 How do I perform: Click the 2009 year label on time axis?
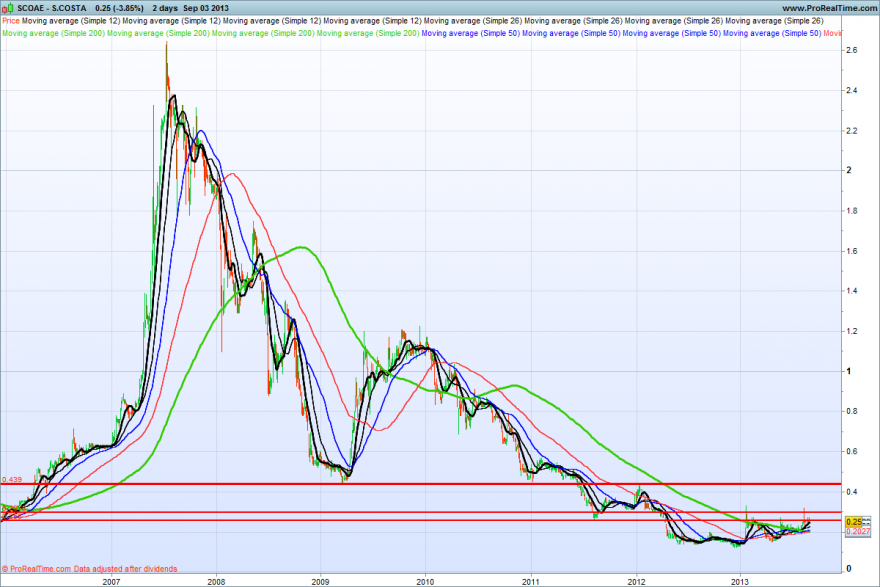320,581
